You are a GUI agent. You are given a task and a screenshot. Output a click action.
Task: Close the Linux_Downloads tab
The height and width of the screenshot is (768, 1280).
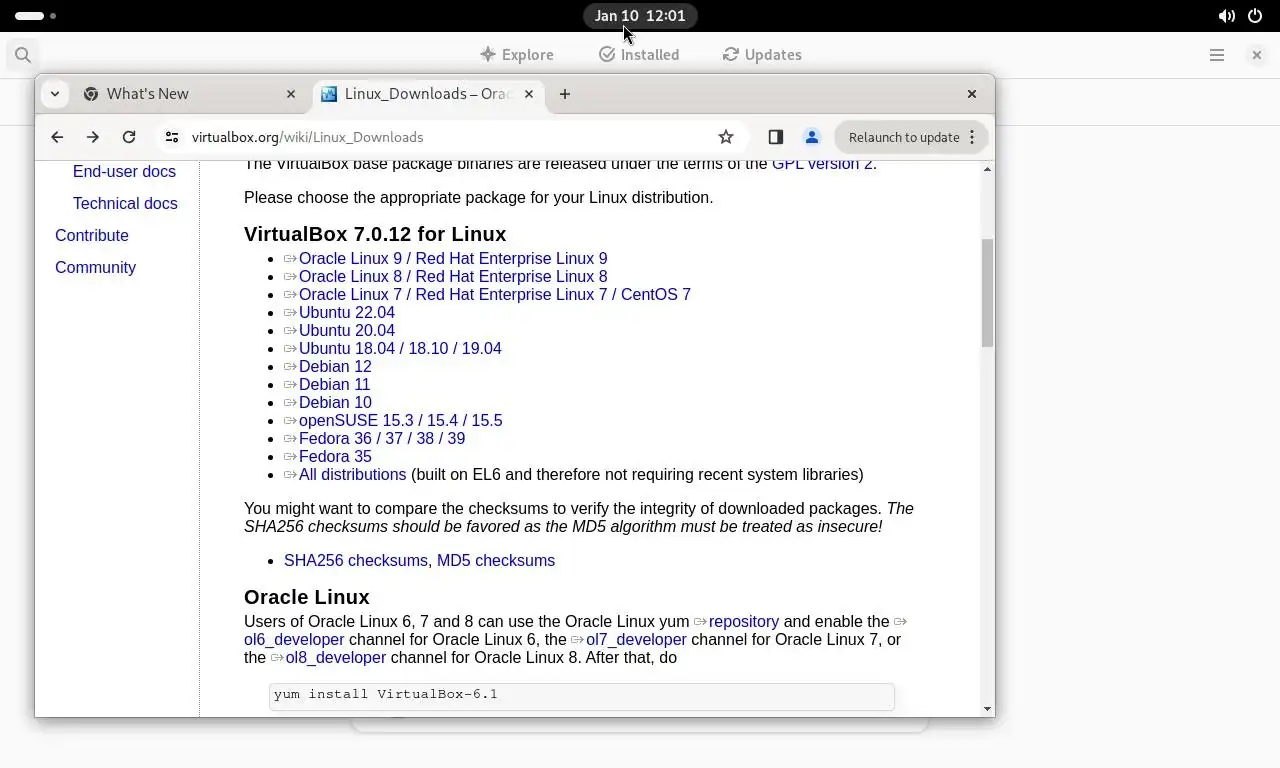coord(529,94)
